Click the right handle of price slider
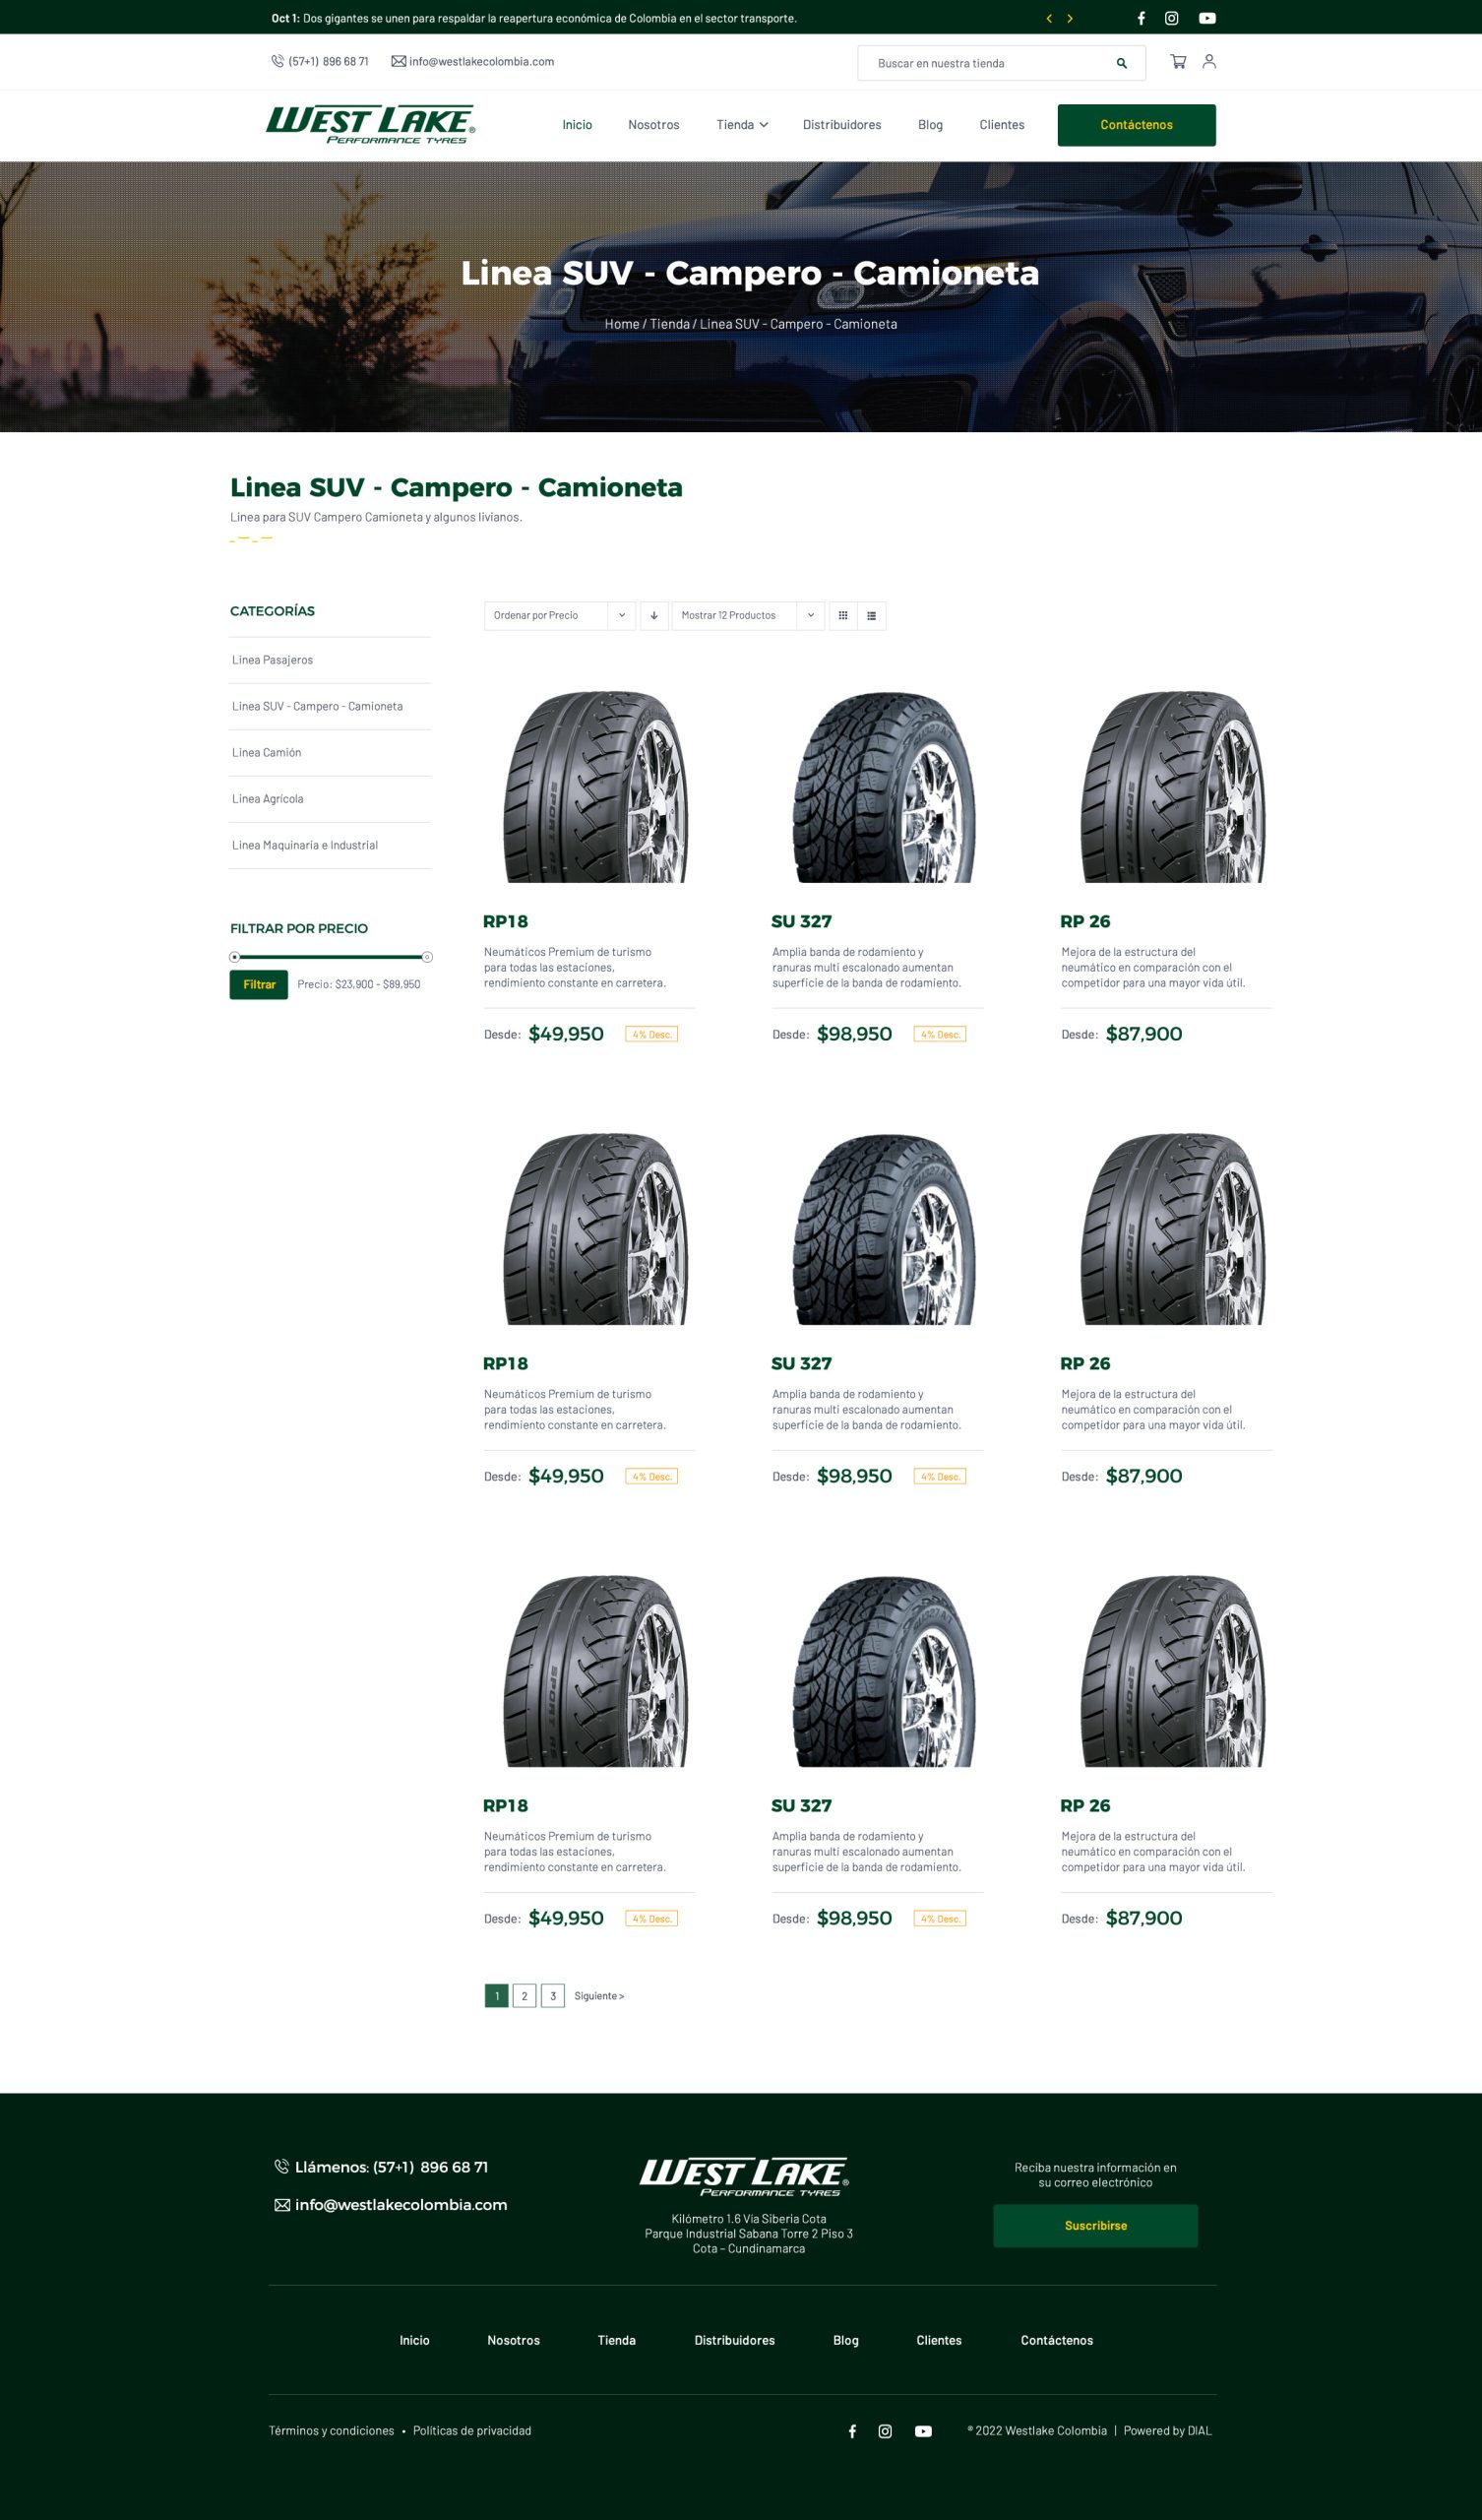1482x2520 pixels. pyautogui.click(x=427, y=957)
